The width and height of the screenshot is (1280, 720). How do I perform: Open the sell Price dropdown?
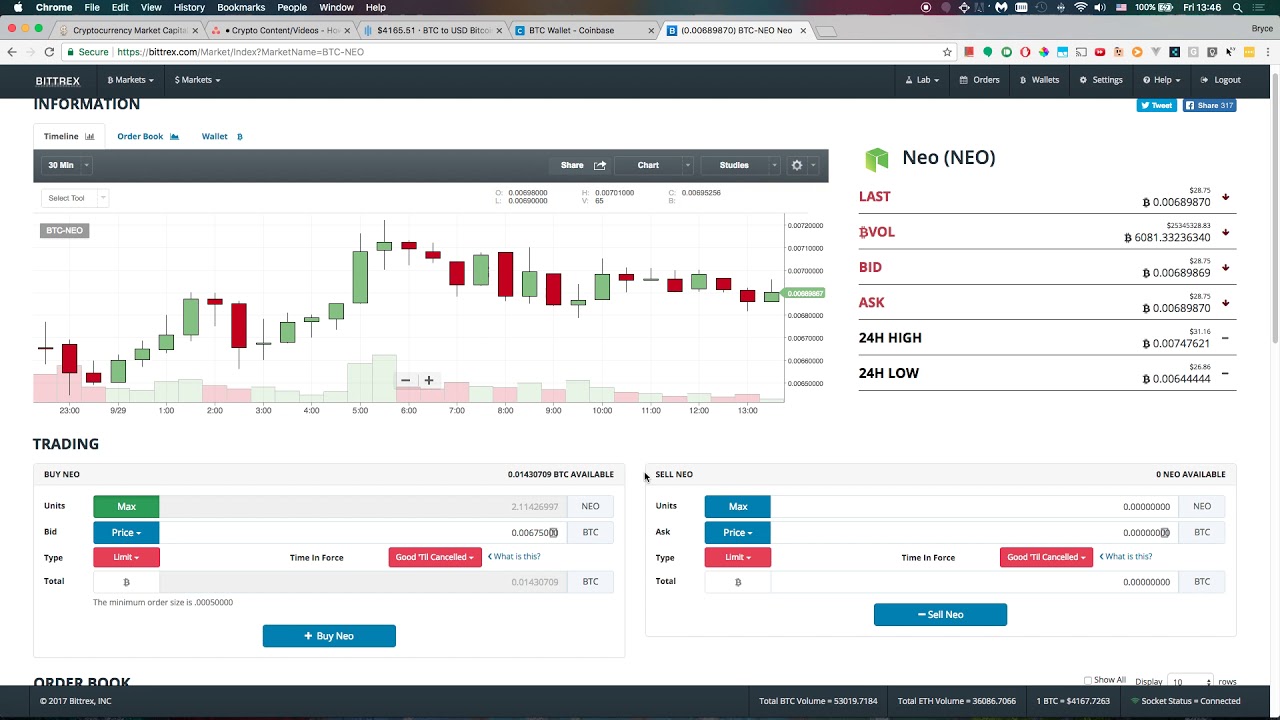[737, 532]
